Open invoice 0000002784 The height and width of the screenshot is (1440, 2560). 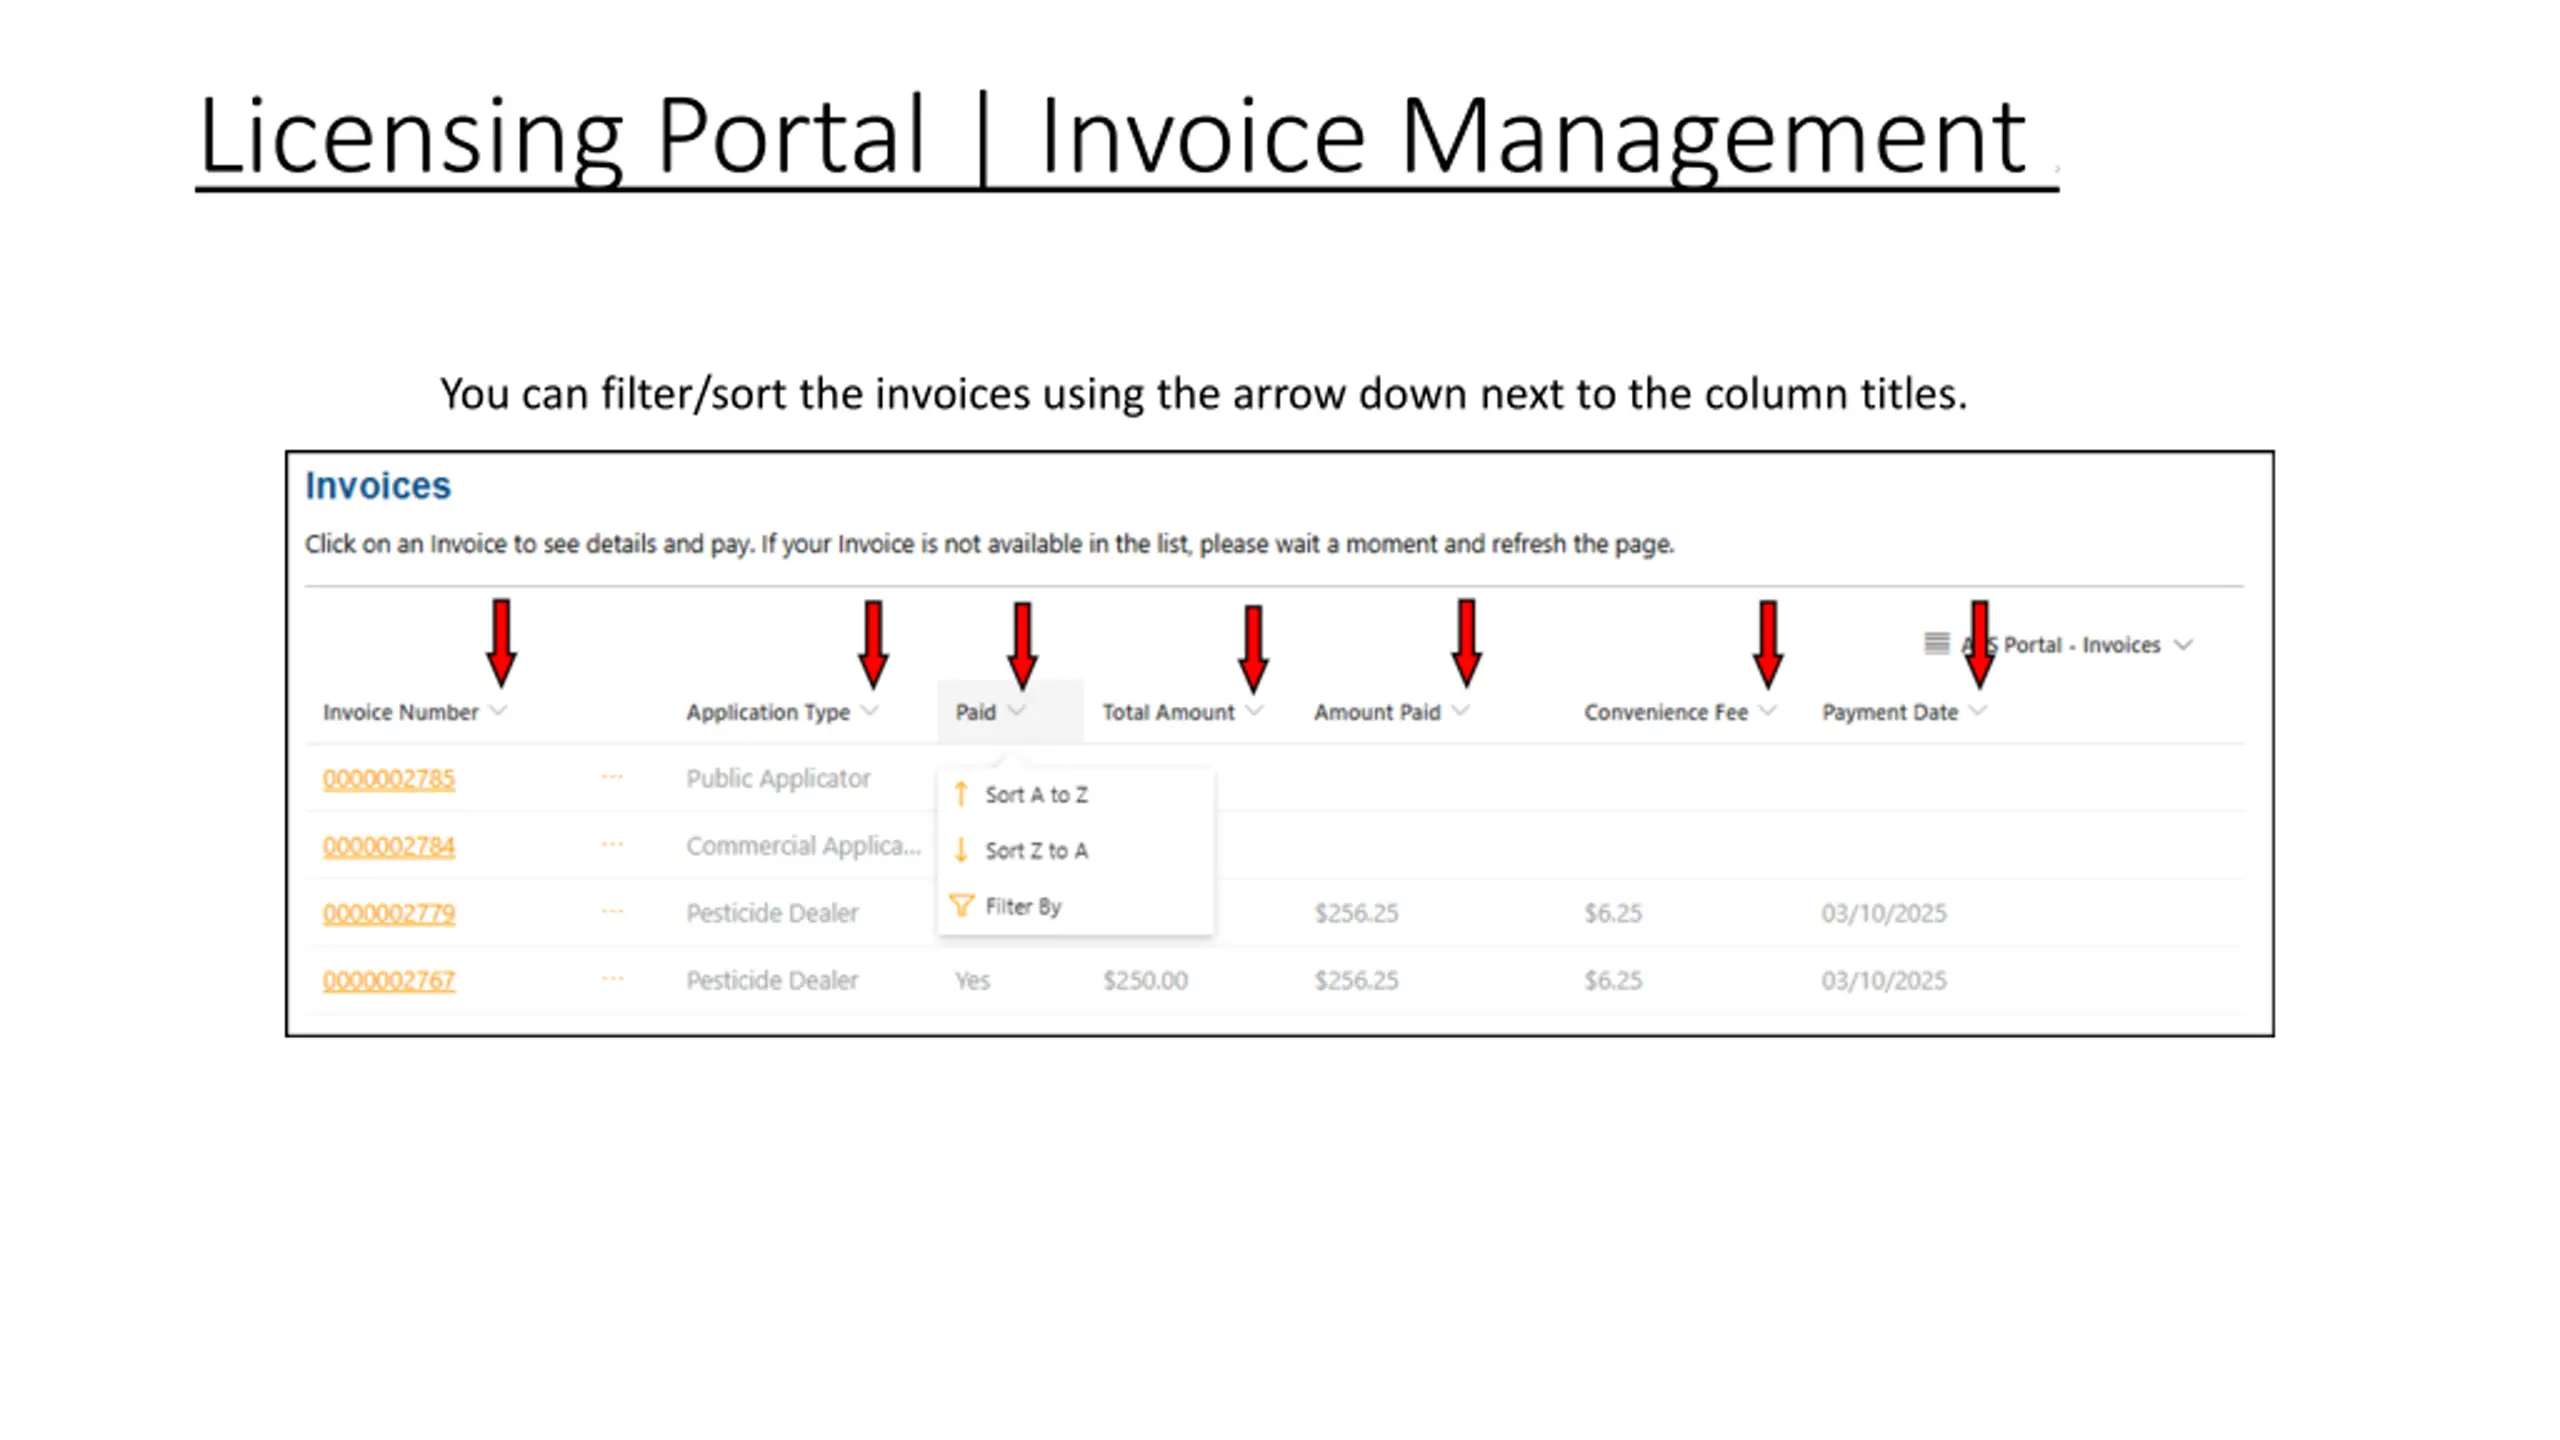click(388, 846)
